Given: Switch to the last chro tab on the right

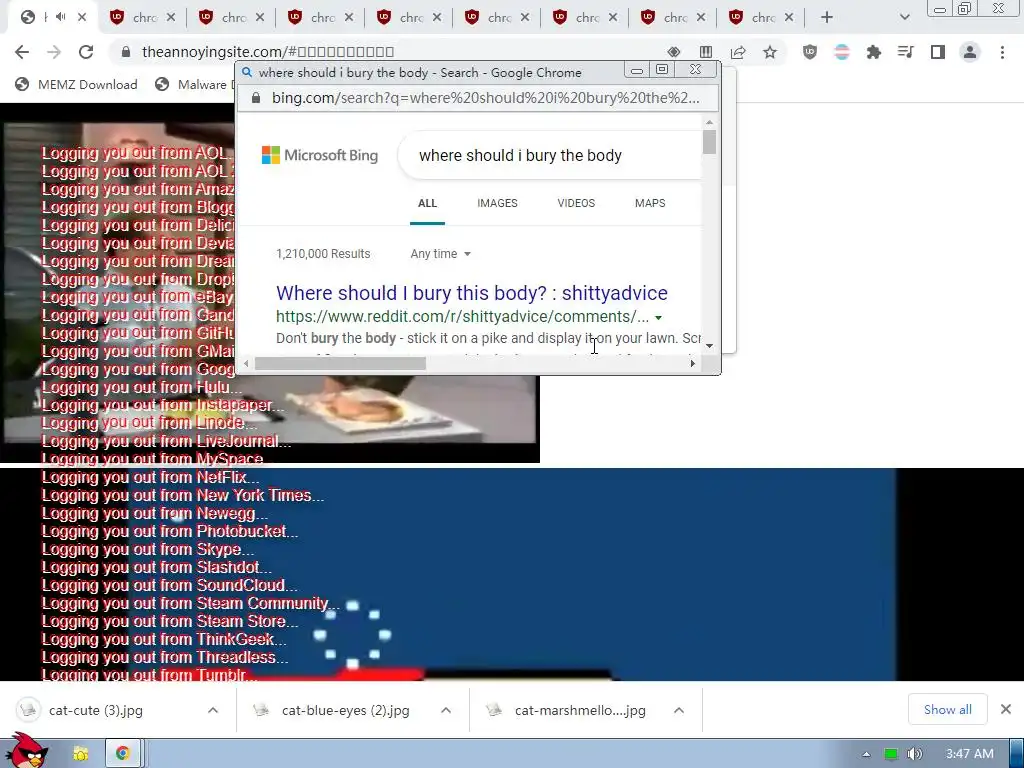Looking at the screenshot, I should tap(761, 18).
